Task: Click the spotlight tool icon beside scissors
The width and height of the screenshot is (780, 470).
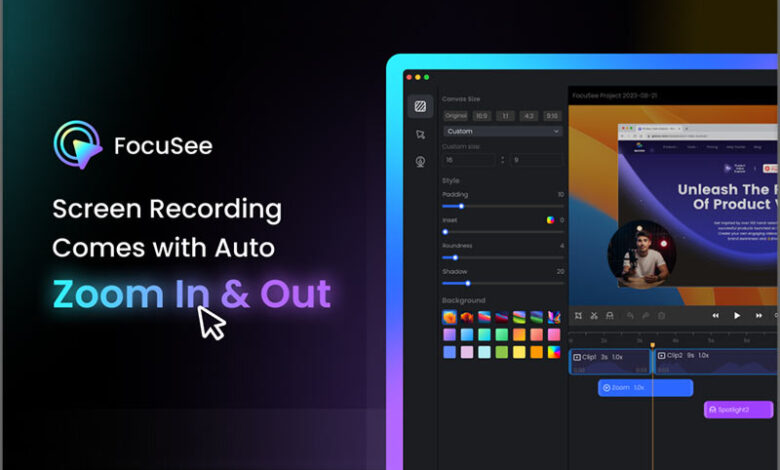Action: pyautogui.click(x=609, y=316)
